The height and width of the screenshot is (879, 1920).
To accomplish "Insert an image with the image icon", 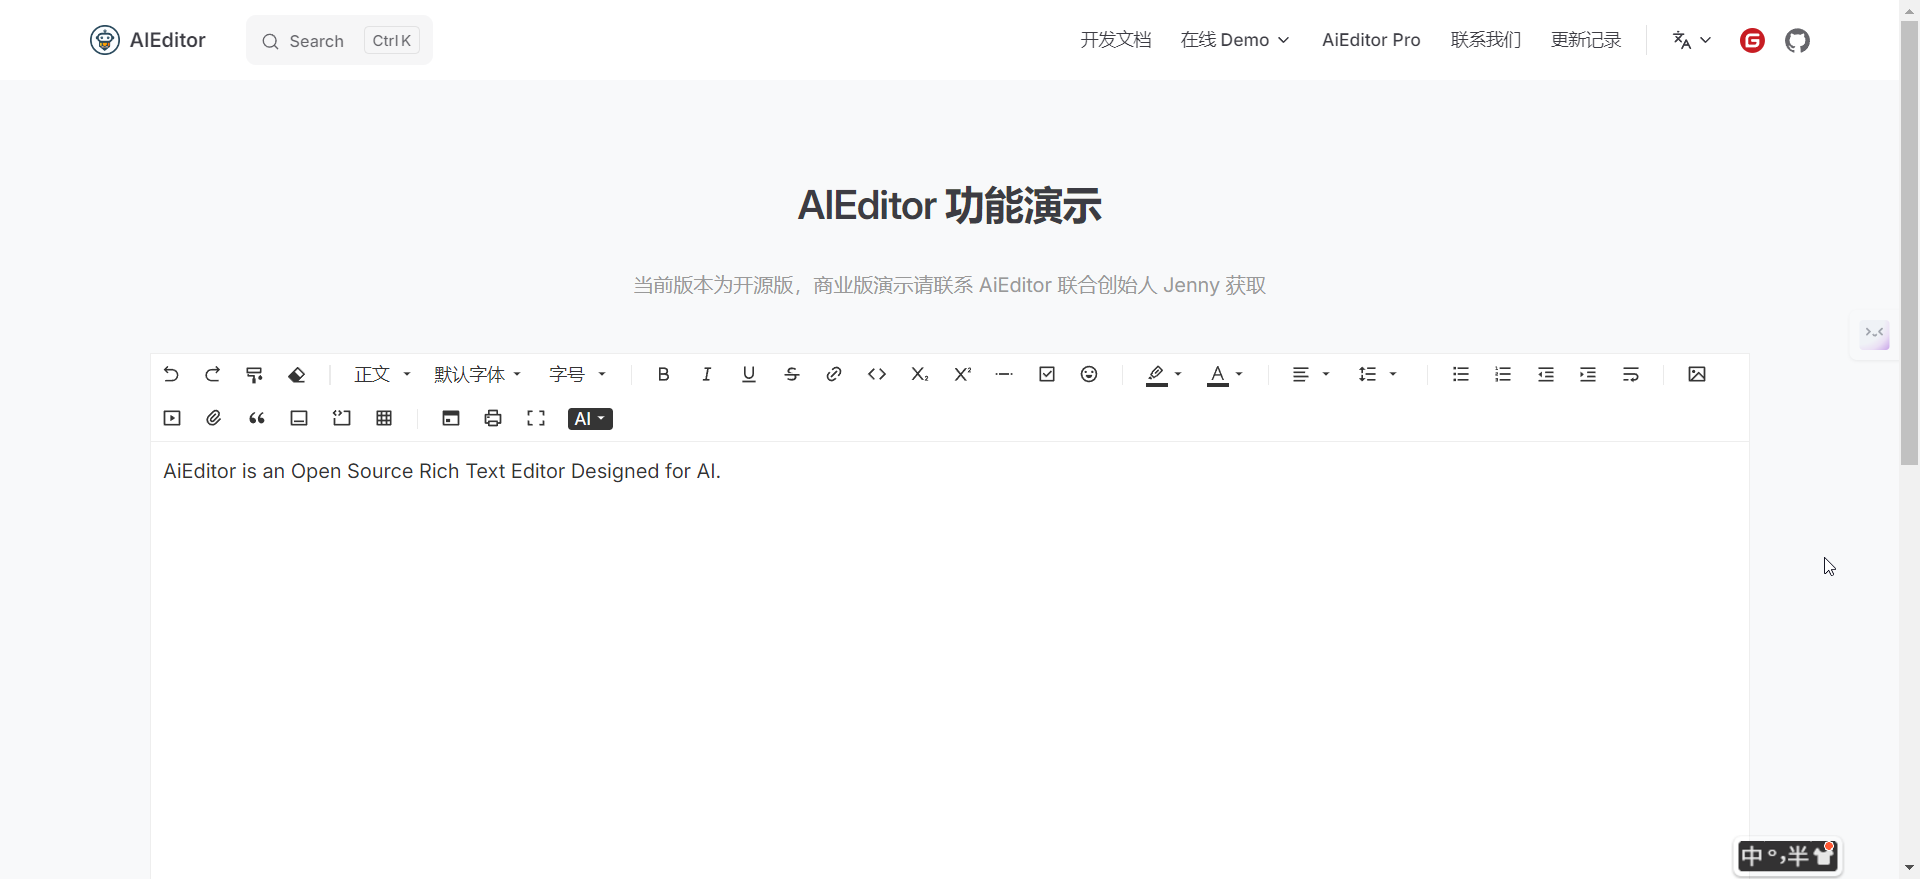I will [x=1697, y=374].
